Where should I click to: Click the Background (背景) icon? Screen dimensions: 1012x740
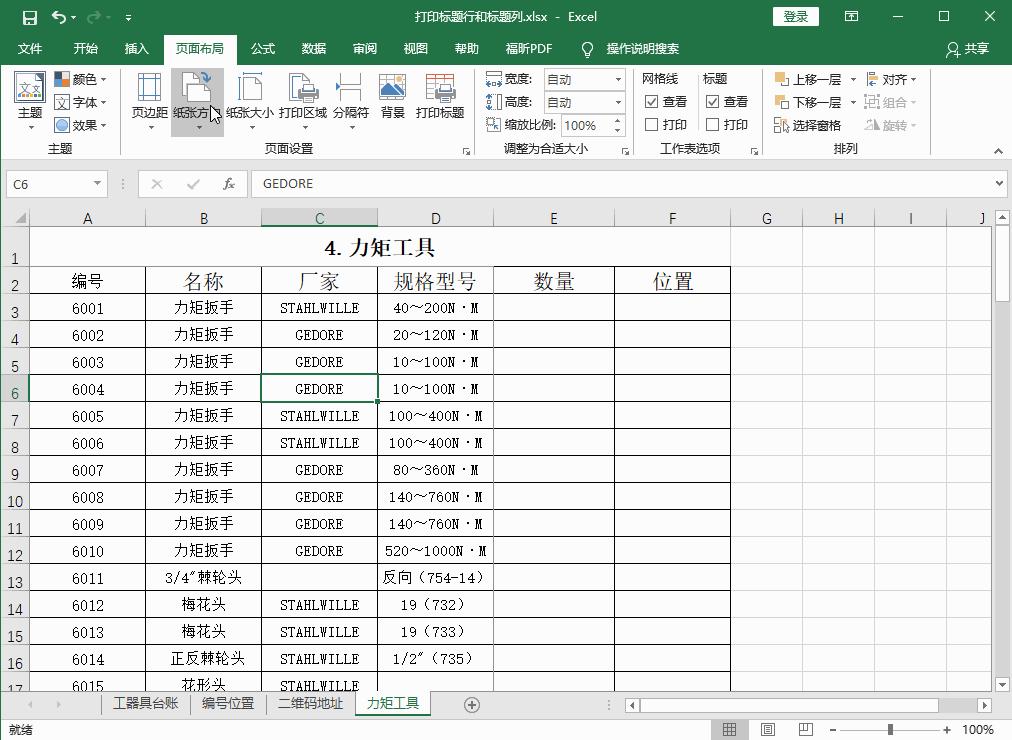tap(392, 99)
